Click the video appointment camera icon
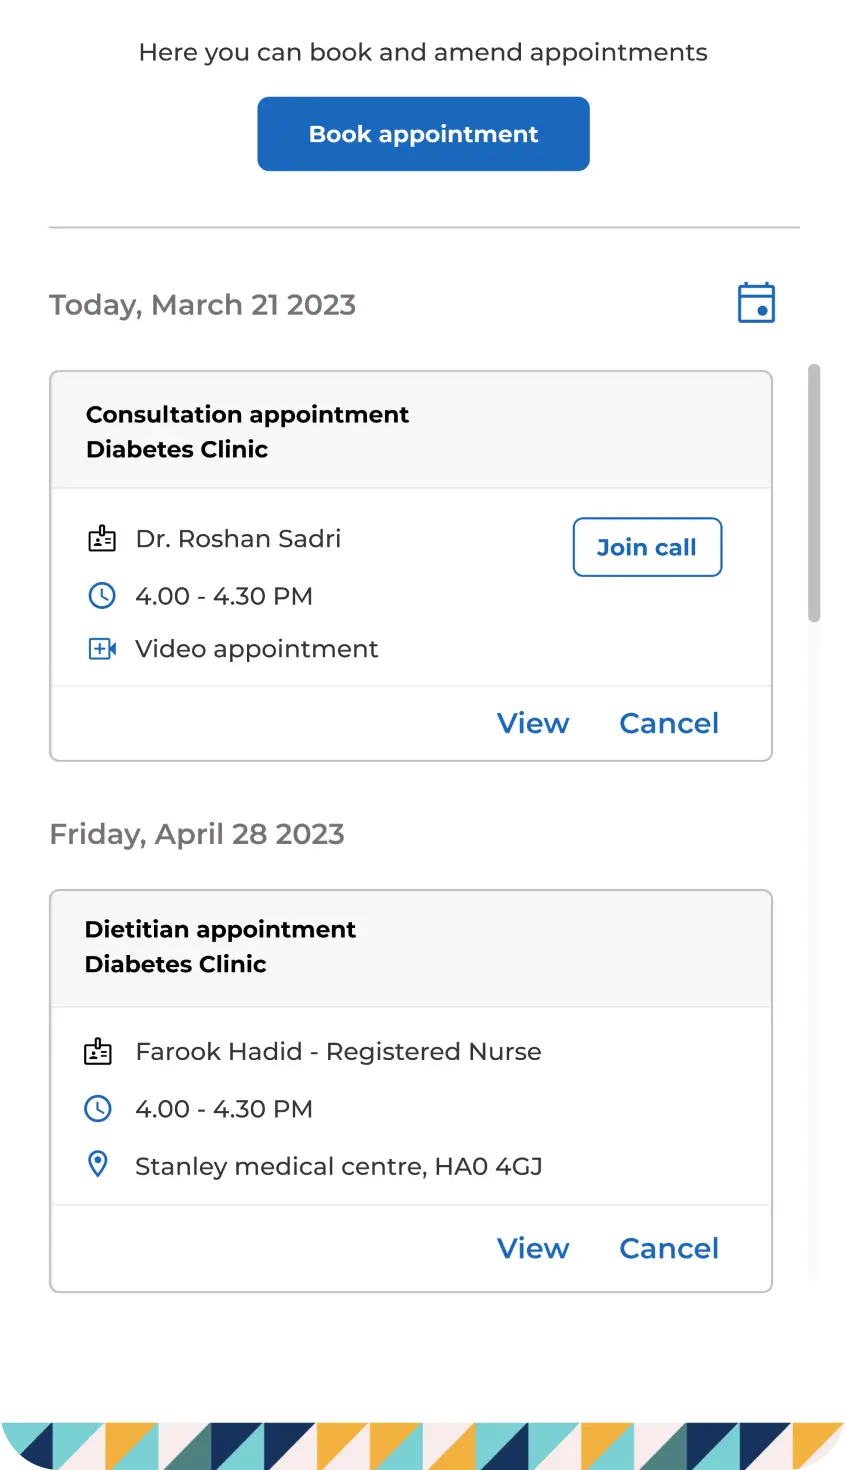This screenshot has height=1470, width=846. coord(102,649)
